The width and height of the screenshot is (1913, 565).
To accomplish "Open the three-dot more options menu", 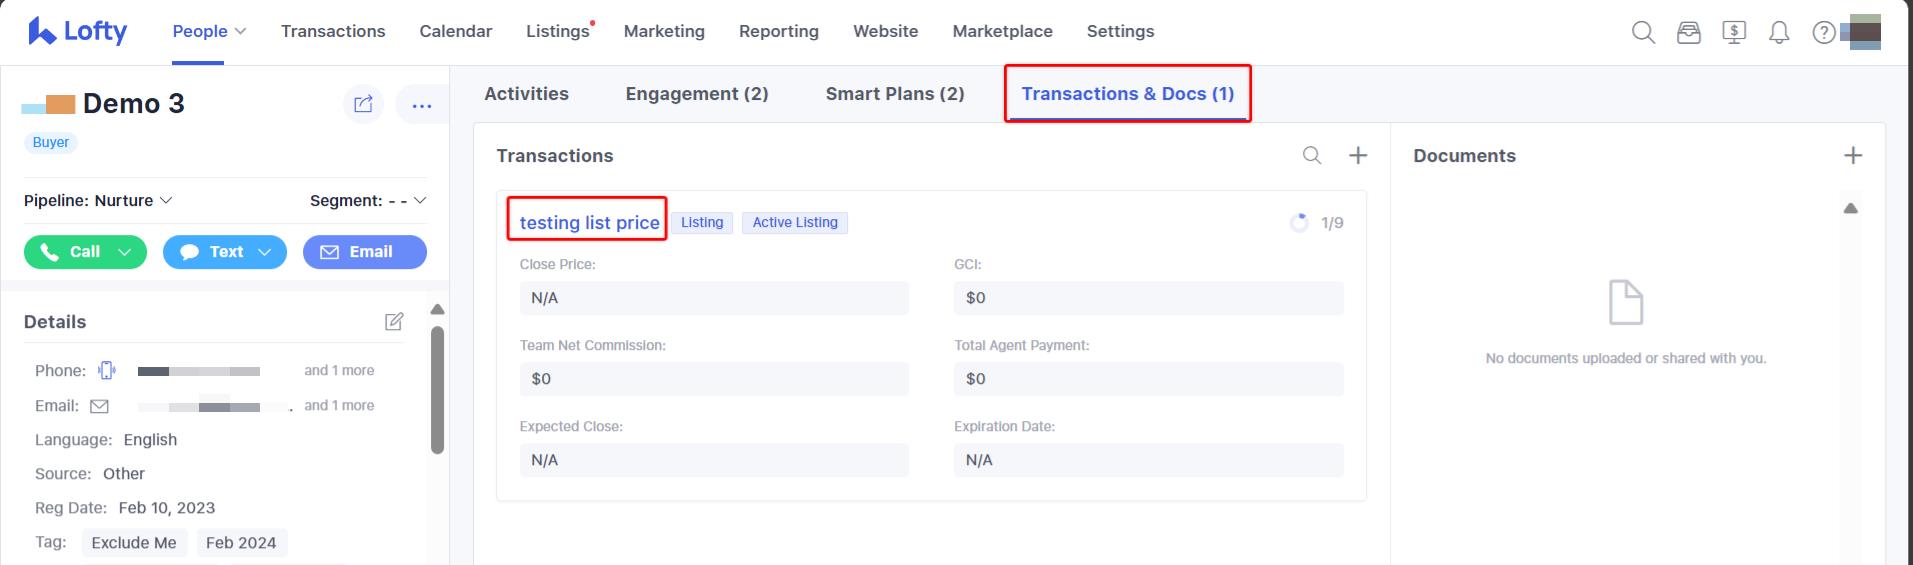I will pyautogui.click(x=421, y=105).
